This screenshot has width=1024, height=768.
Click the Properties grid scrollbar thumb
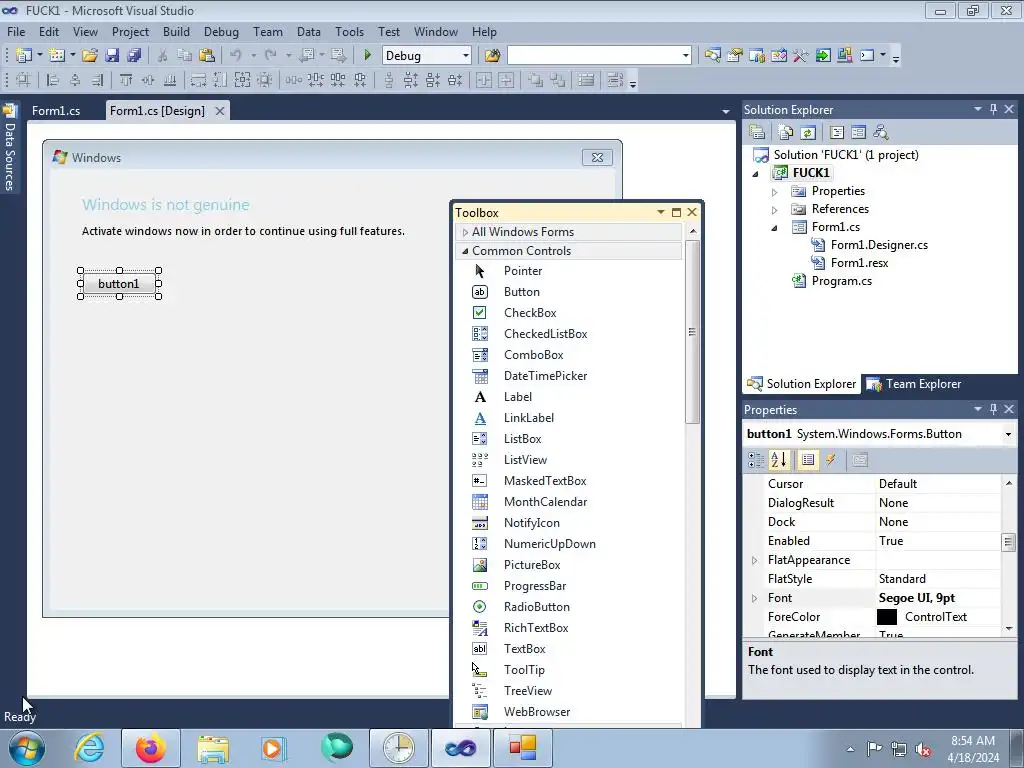[1008, 541]
